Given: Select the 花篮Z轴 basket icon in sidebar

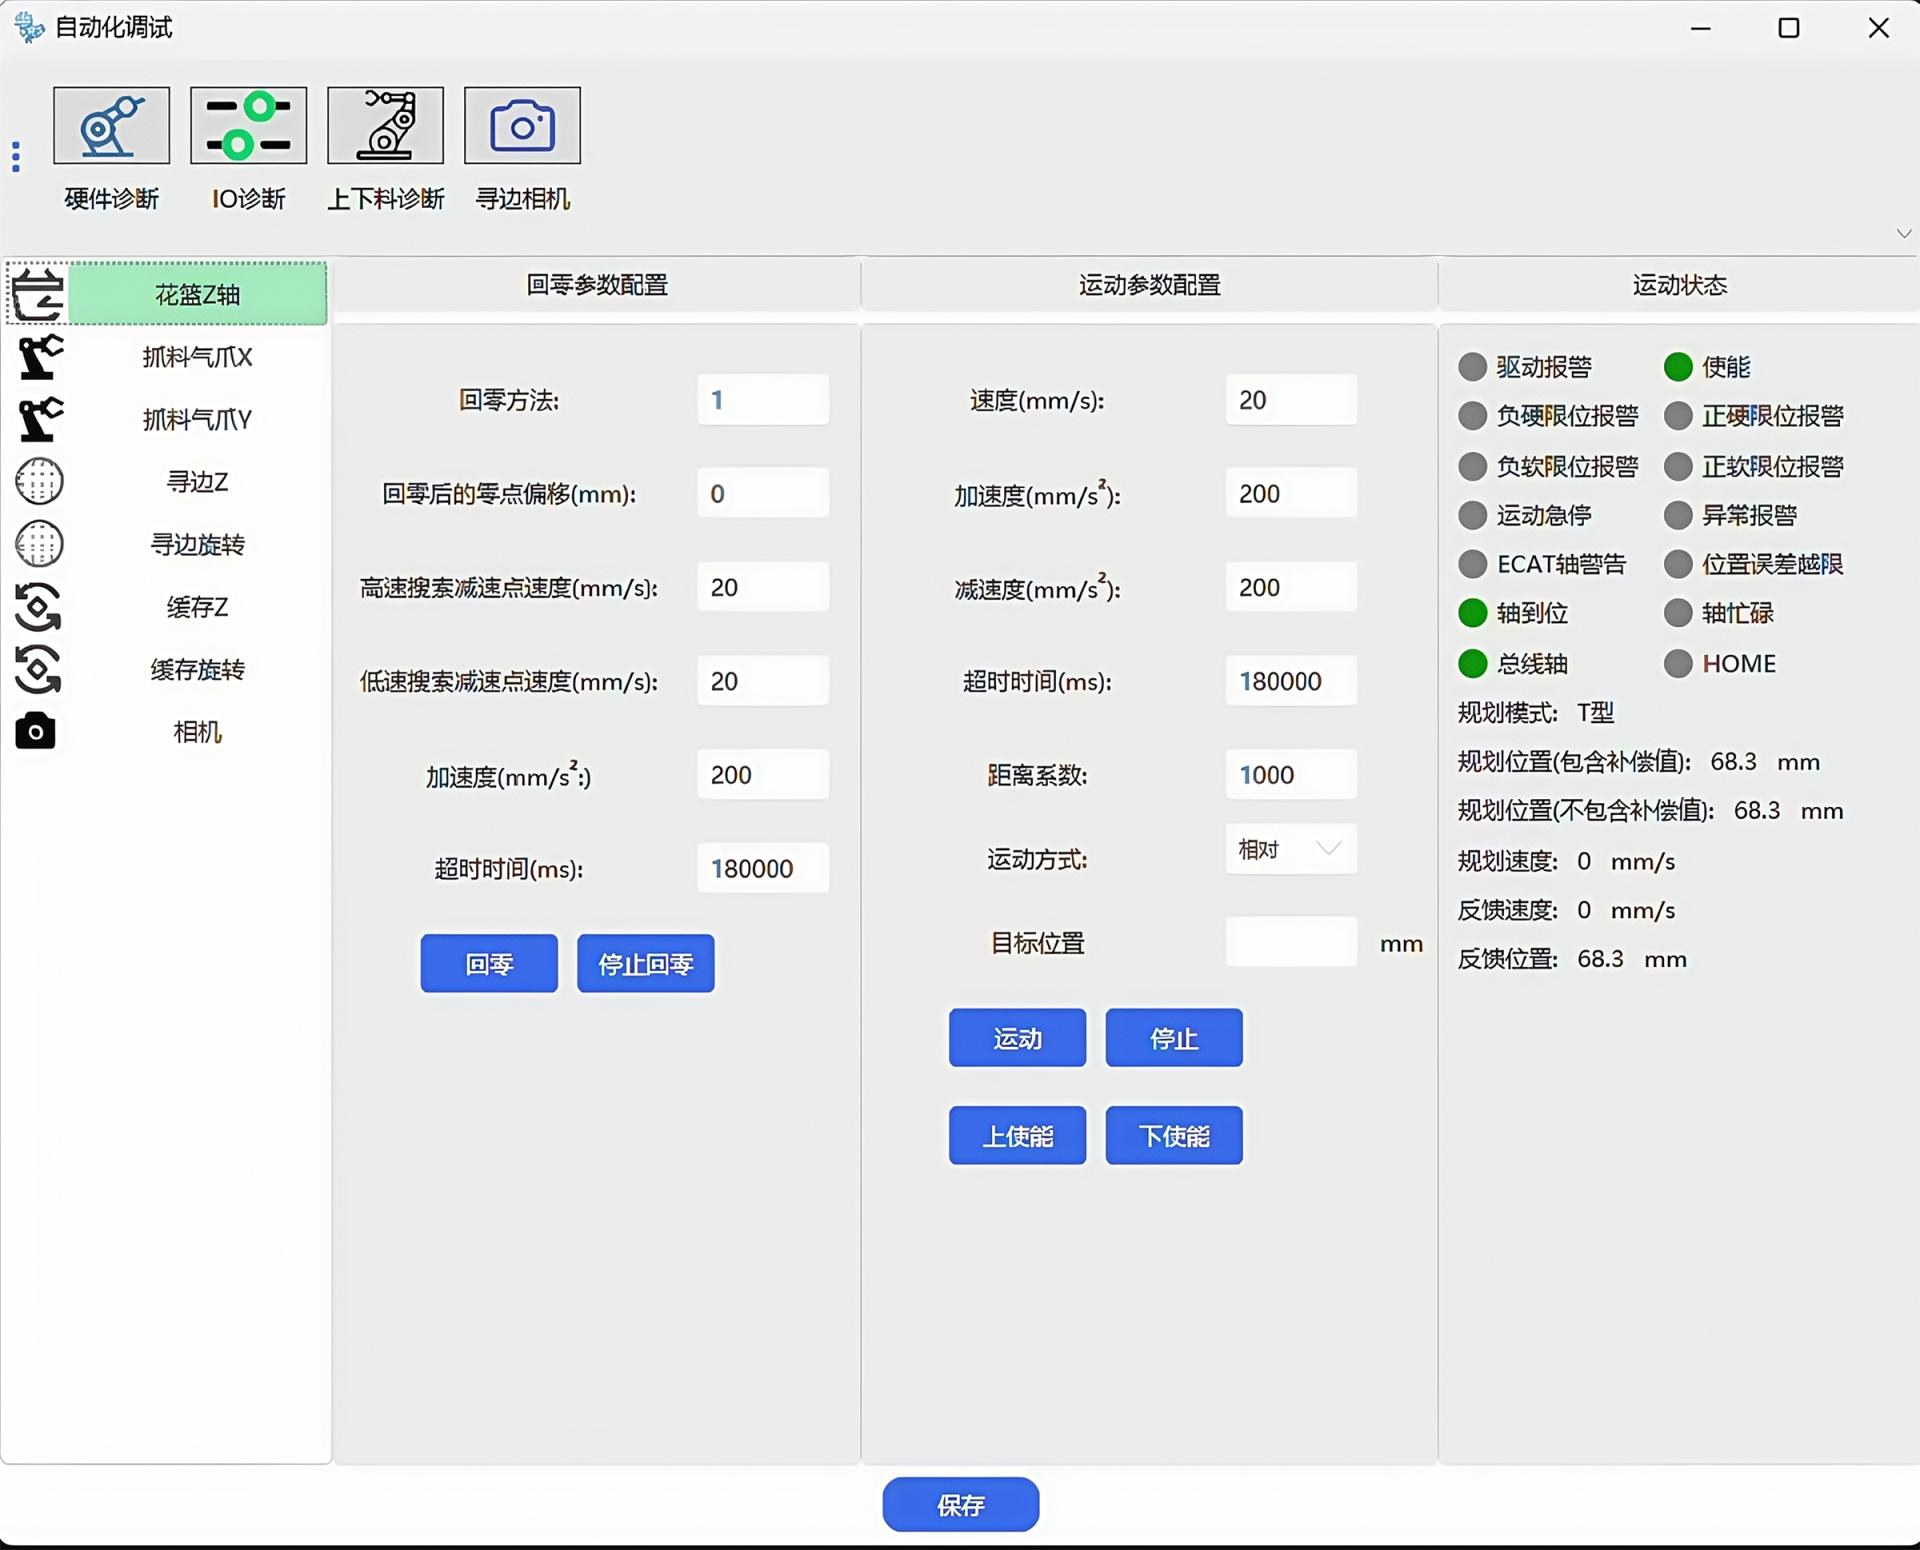Looking at the screenshot, I should (38, 294).
